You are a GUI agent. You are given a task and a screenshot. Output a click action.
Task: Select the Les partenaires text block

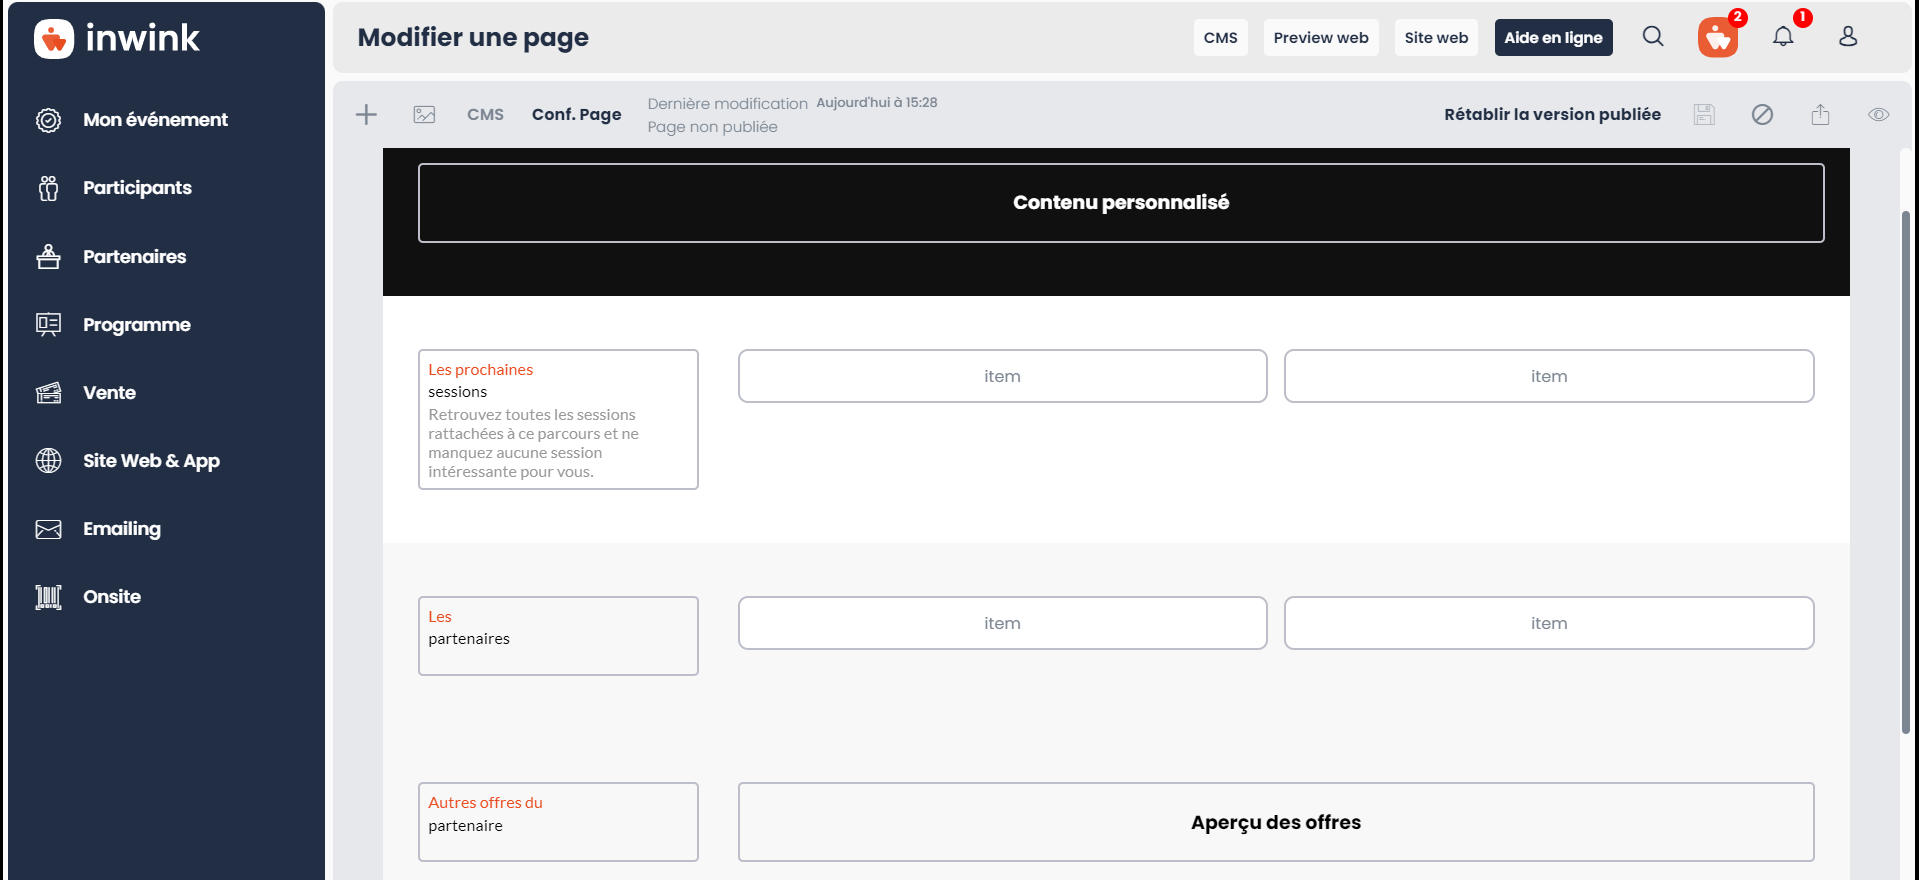click(x=558, y=636)
